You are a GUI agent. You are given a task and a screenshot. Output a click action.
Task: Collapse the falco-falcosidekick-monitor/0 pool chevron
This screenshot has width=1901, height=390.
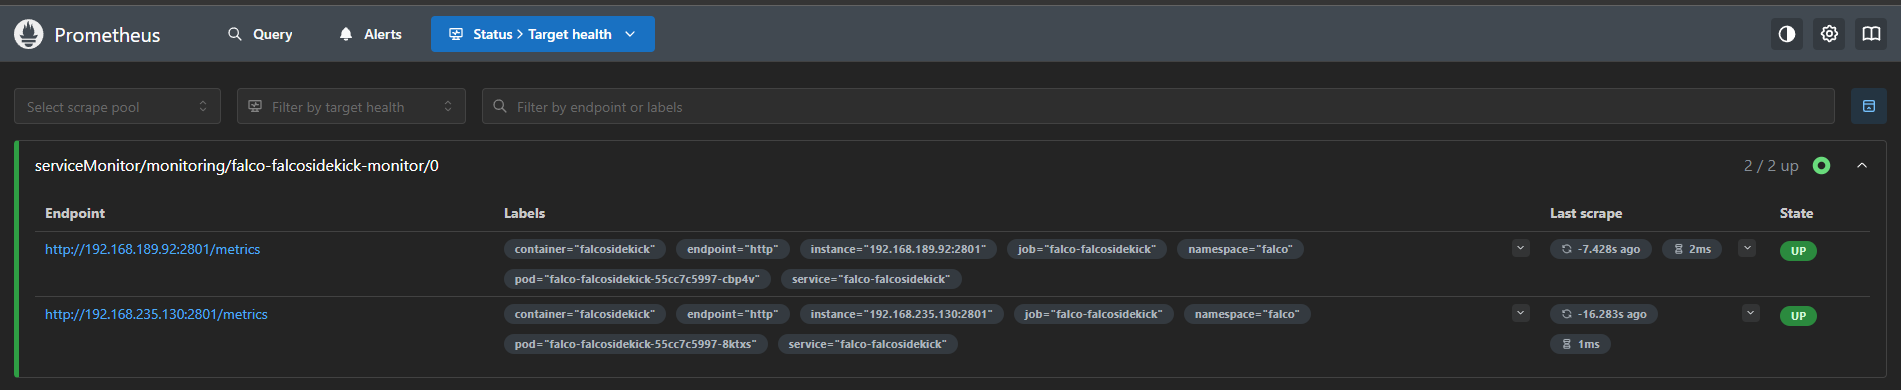1862,166
